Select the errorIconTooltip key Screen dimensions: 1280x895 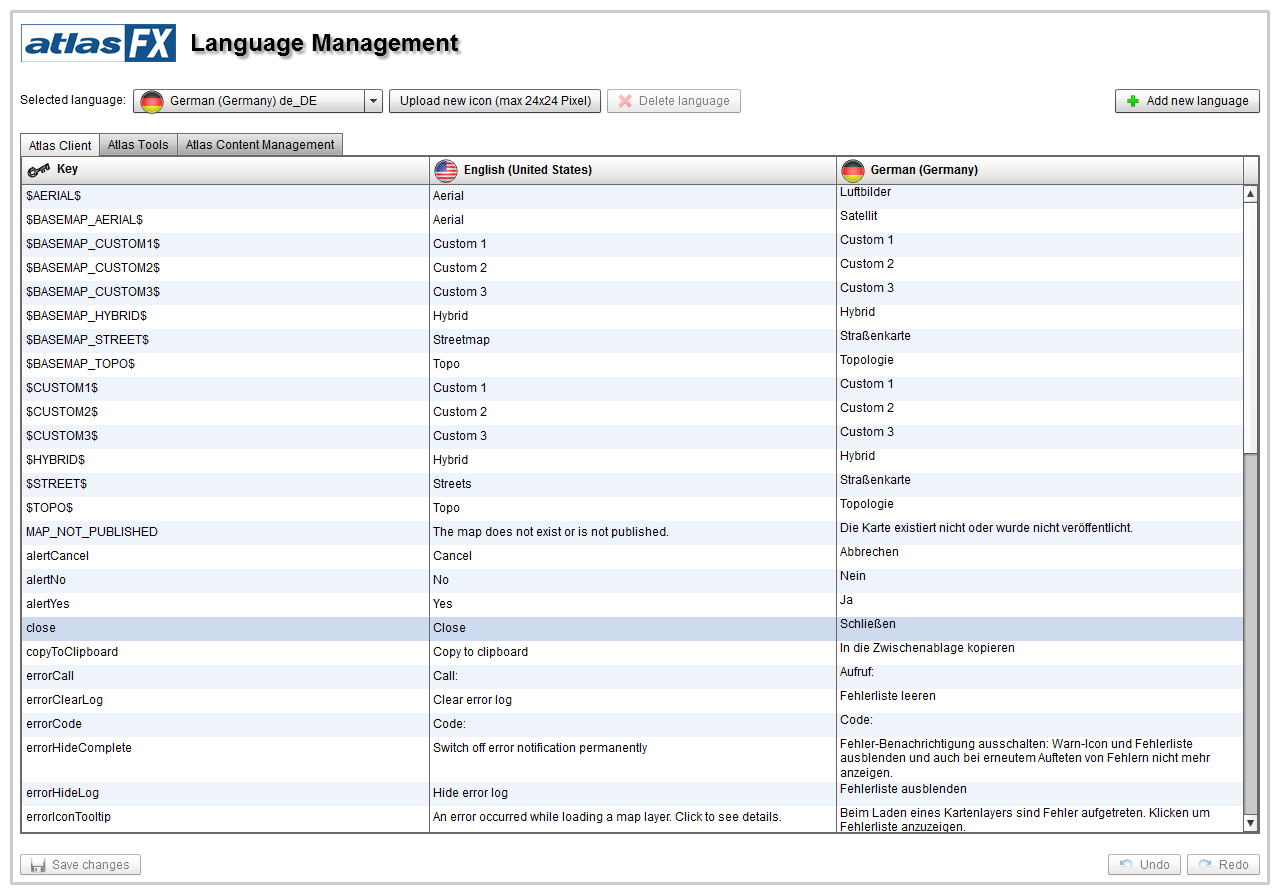(x=68, y=817)
